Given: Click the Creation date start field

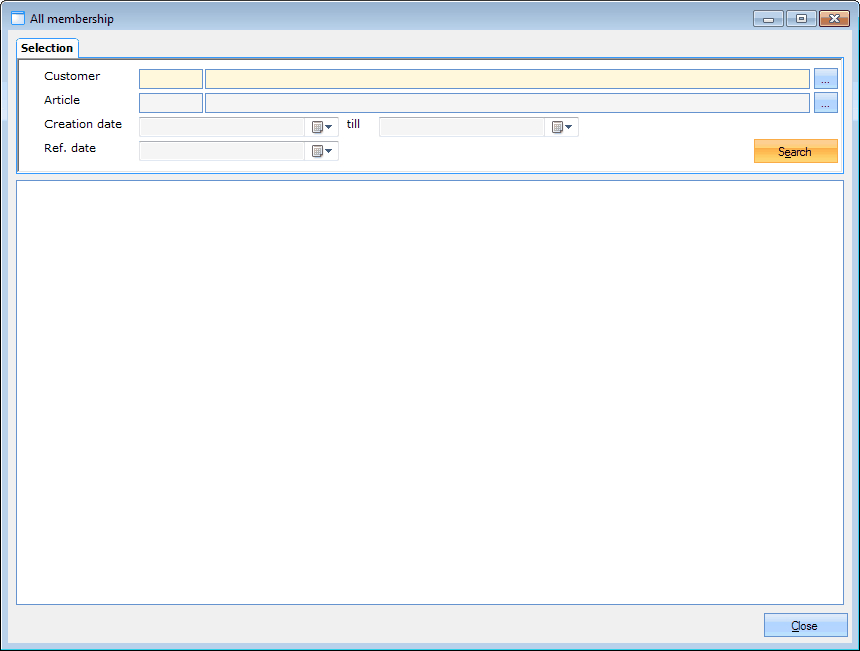Looking at the screenshot, I should (222, 127).
